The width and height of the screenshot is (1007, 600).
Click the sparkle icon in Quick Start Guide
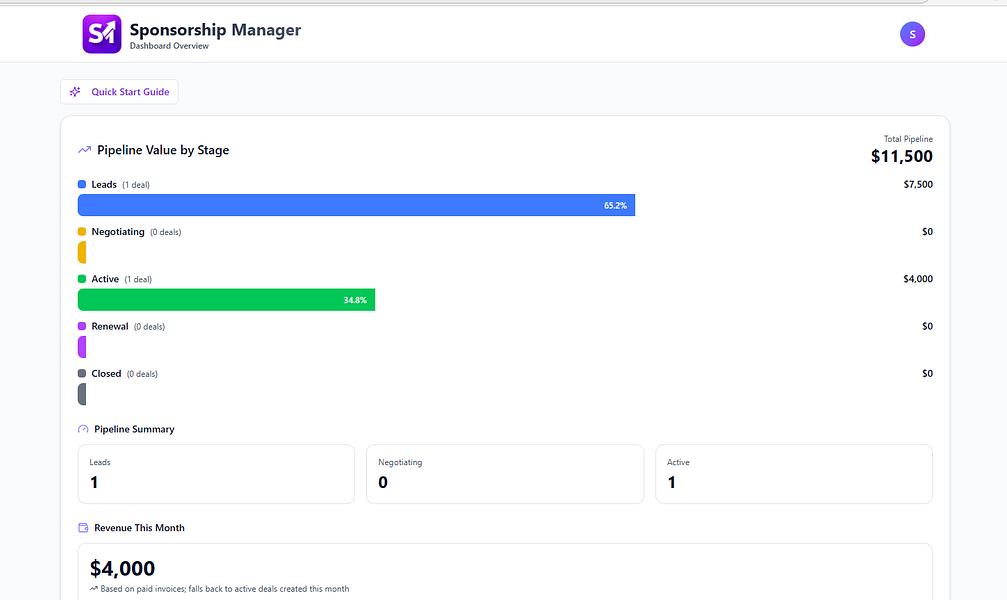75,92
